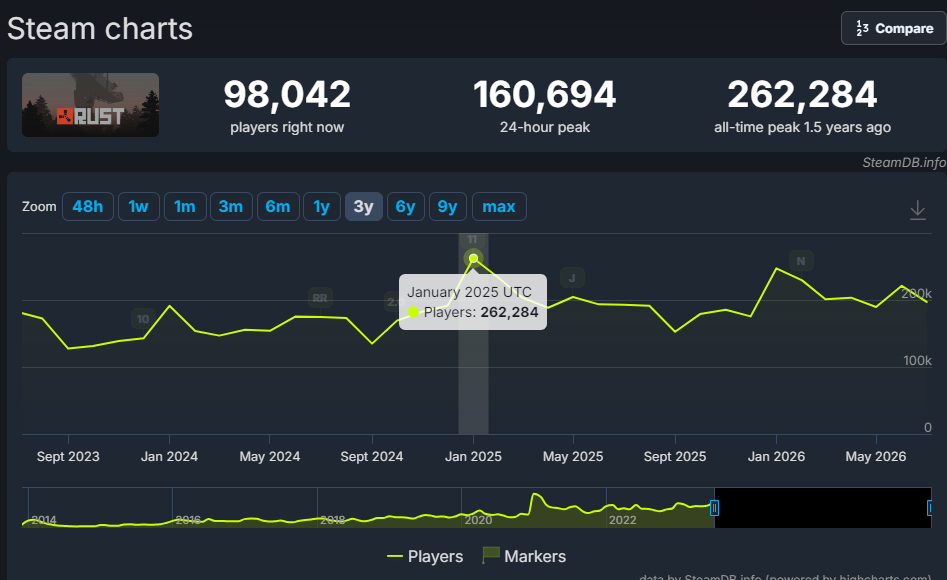This screenshot has height=580, width=947.
Task: Click the "10" marker flag on the chart
Action: (143, 319)
